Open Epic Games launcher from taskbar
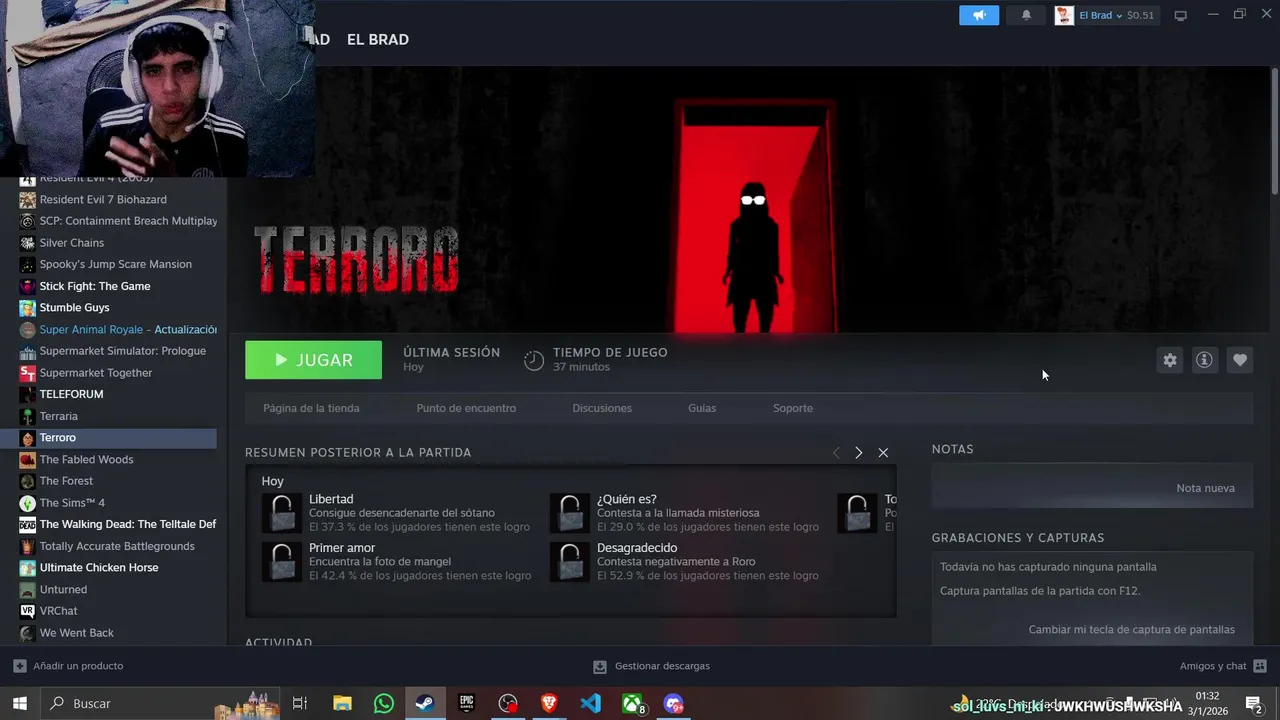The width and height of the screenshot is (1280, 720). point(467,704)
